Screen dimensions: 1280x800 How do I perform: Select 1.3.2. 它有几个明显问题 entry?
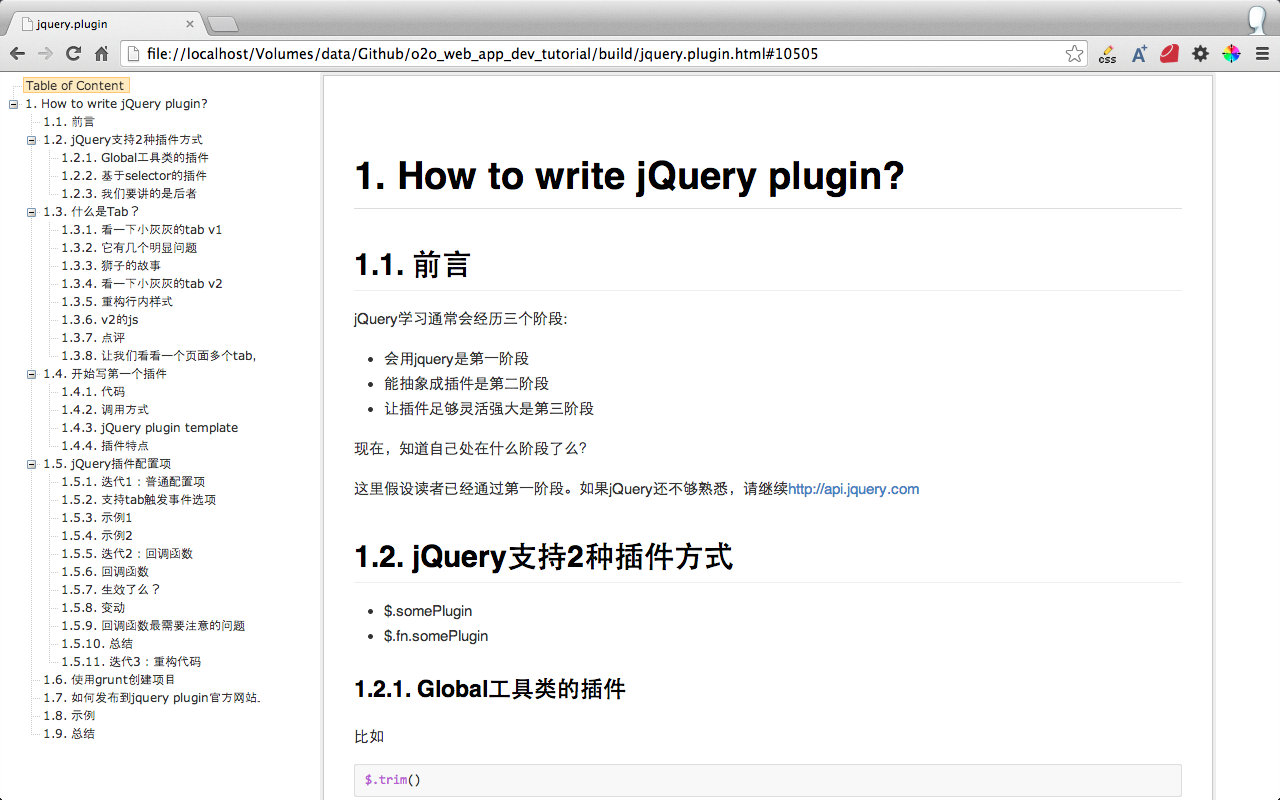pos(129,248)
